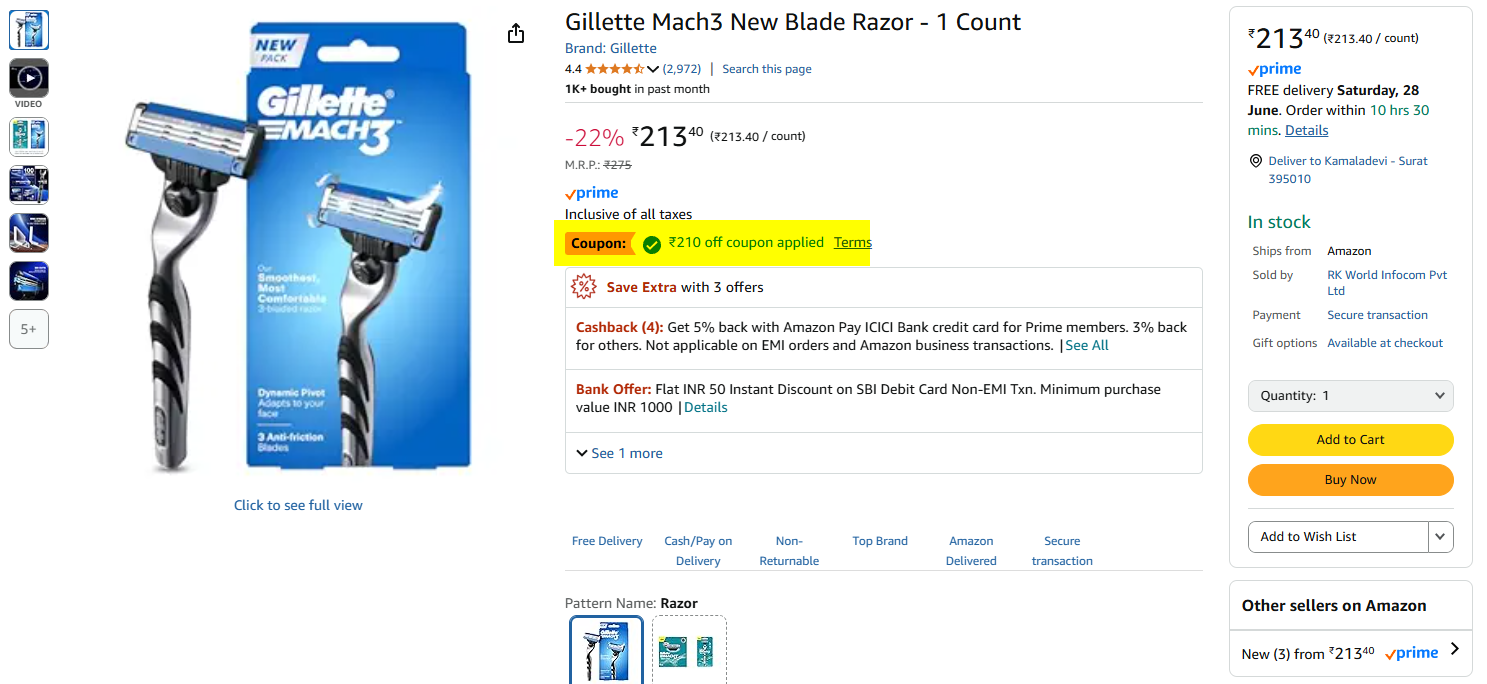Click the green coupon applied checkmark
The image size is (1487, 684).
pos(652,244)
